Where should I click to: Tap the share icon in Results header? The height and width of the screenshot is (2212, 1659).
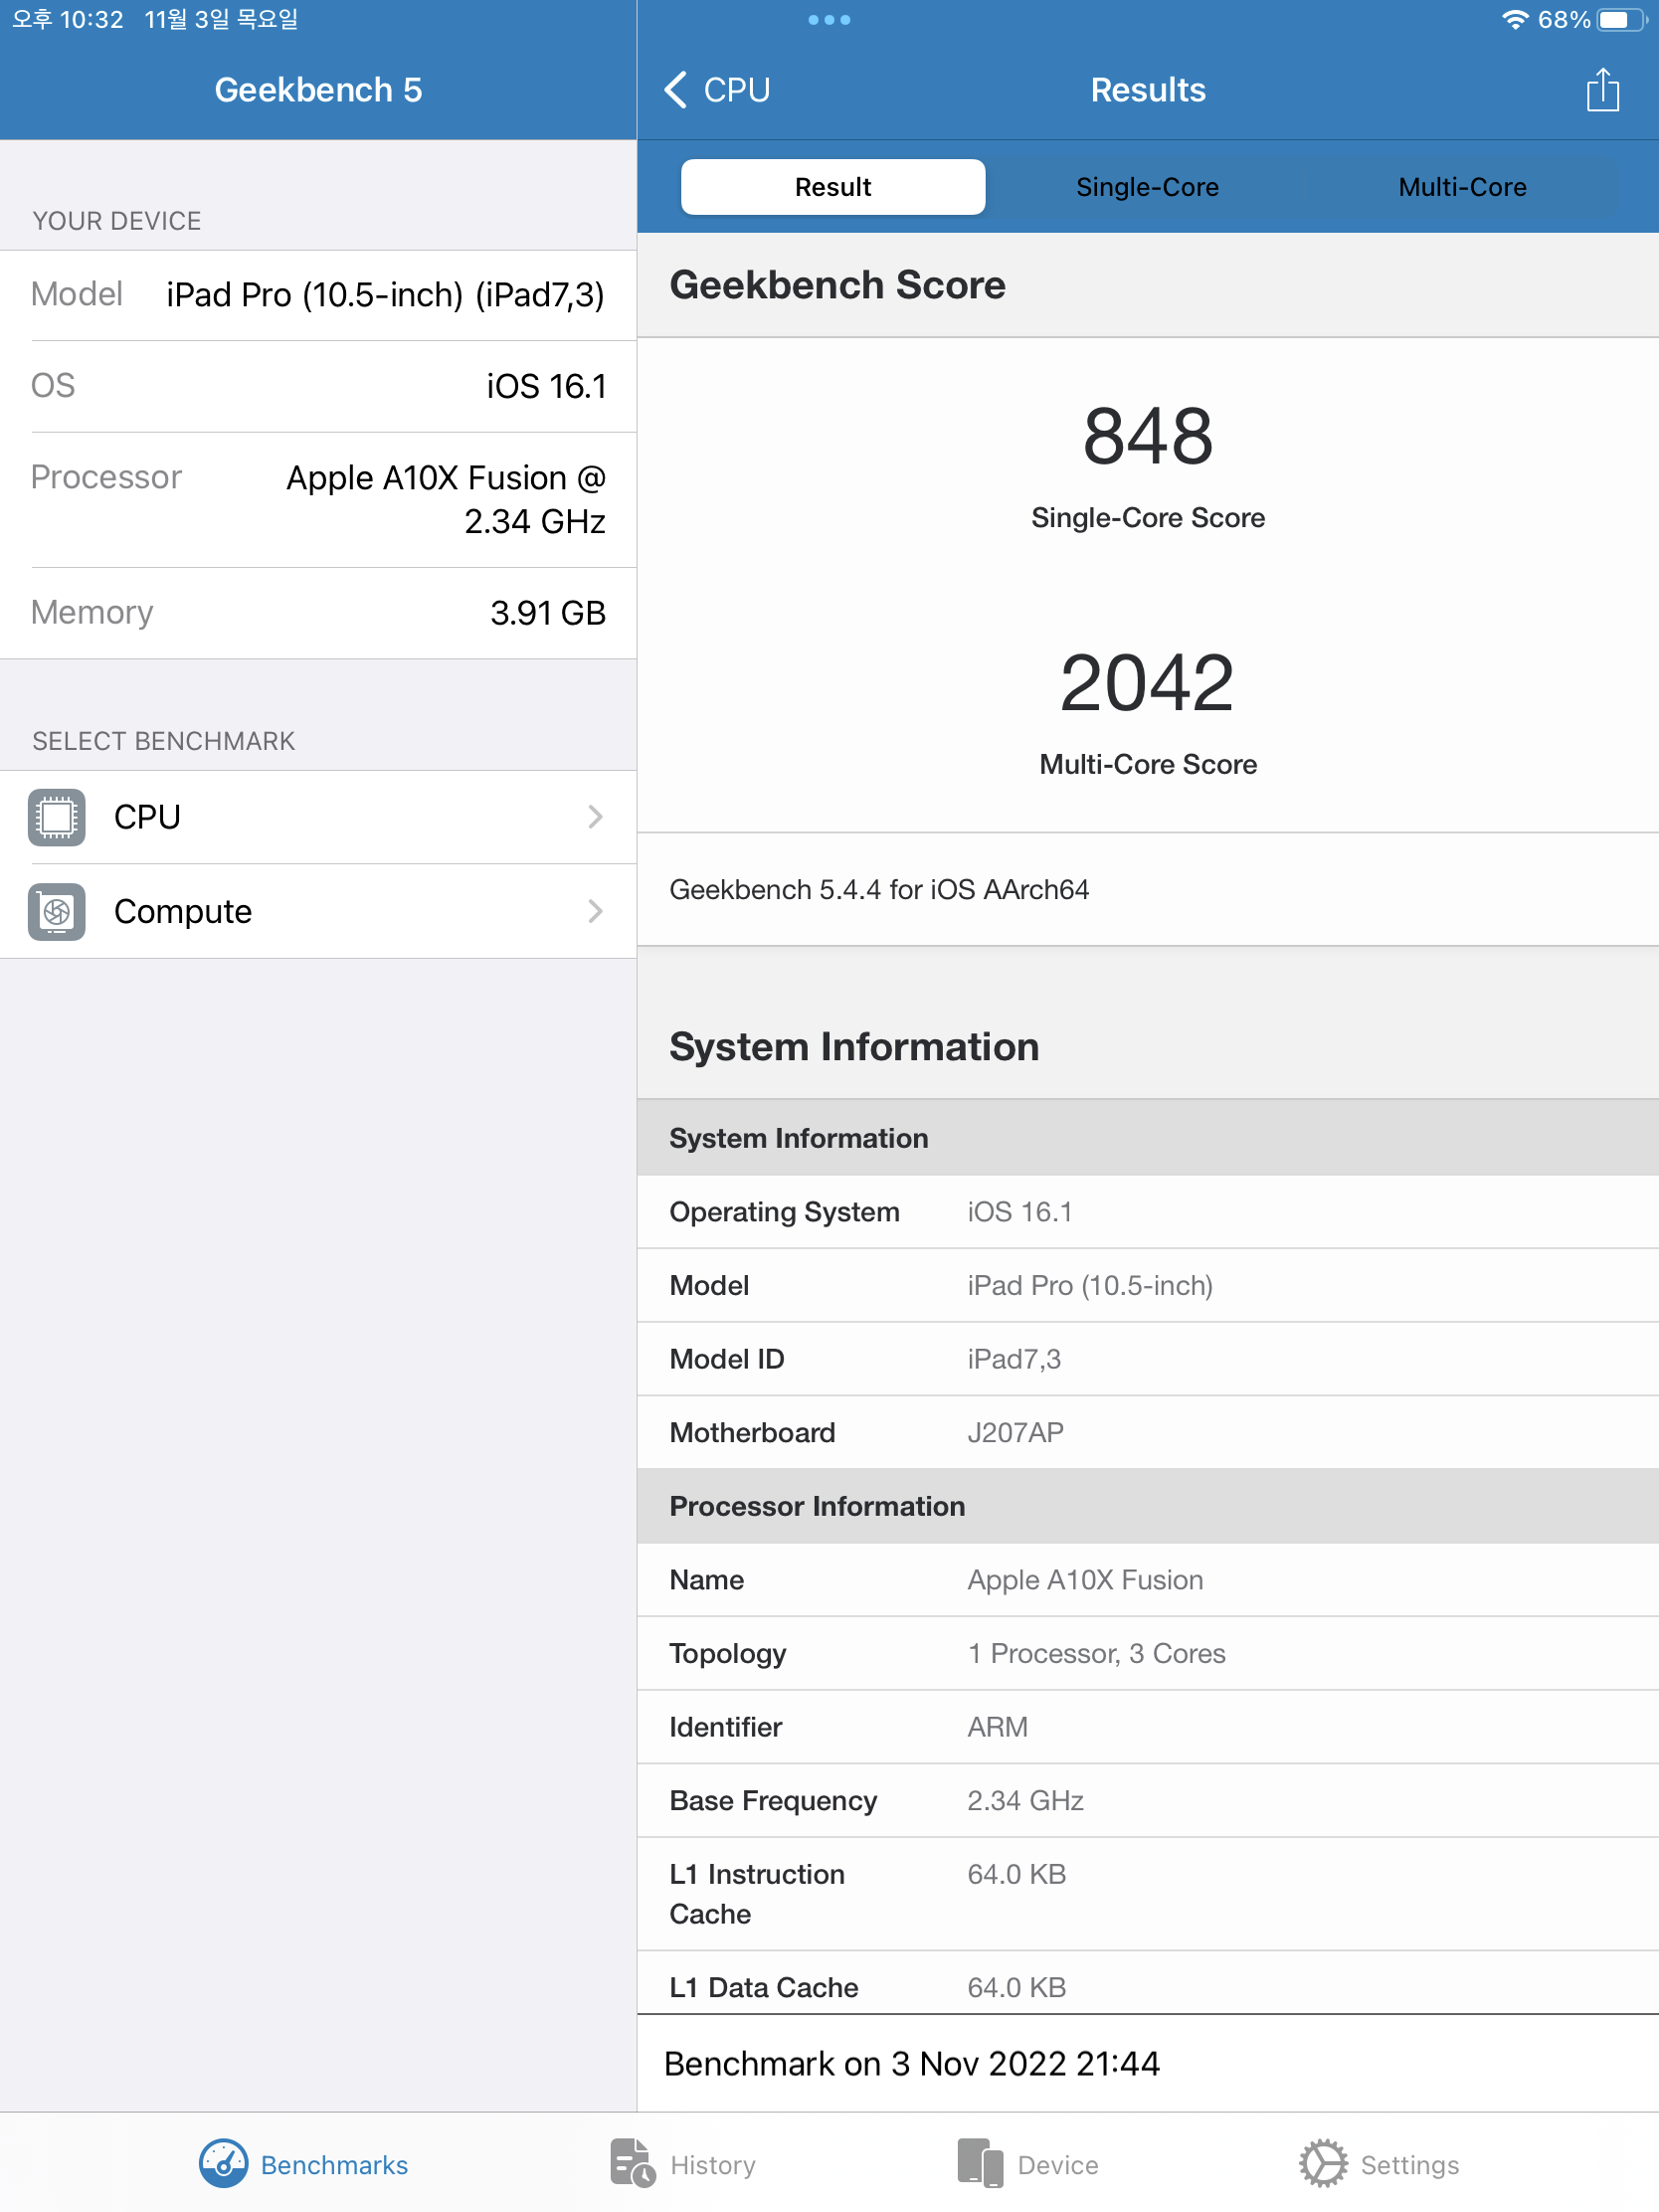tap(1602, 89)
